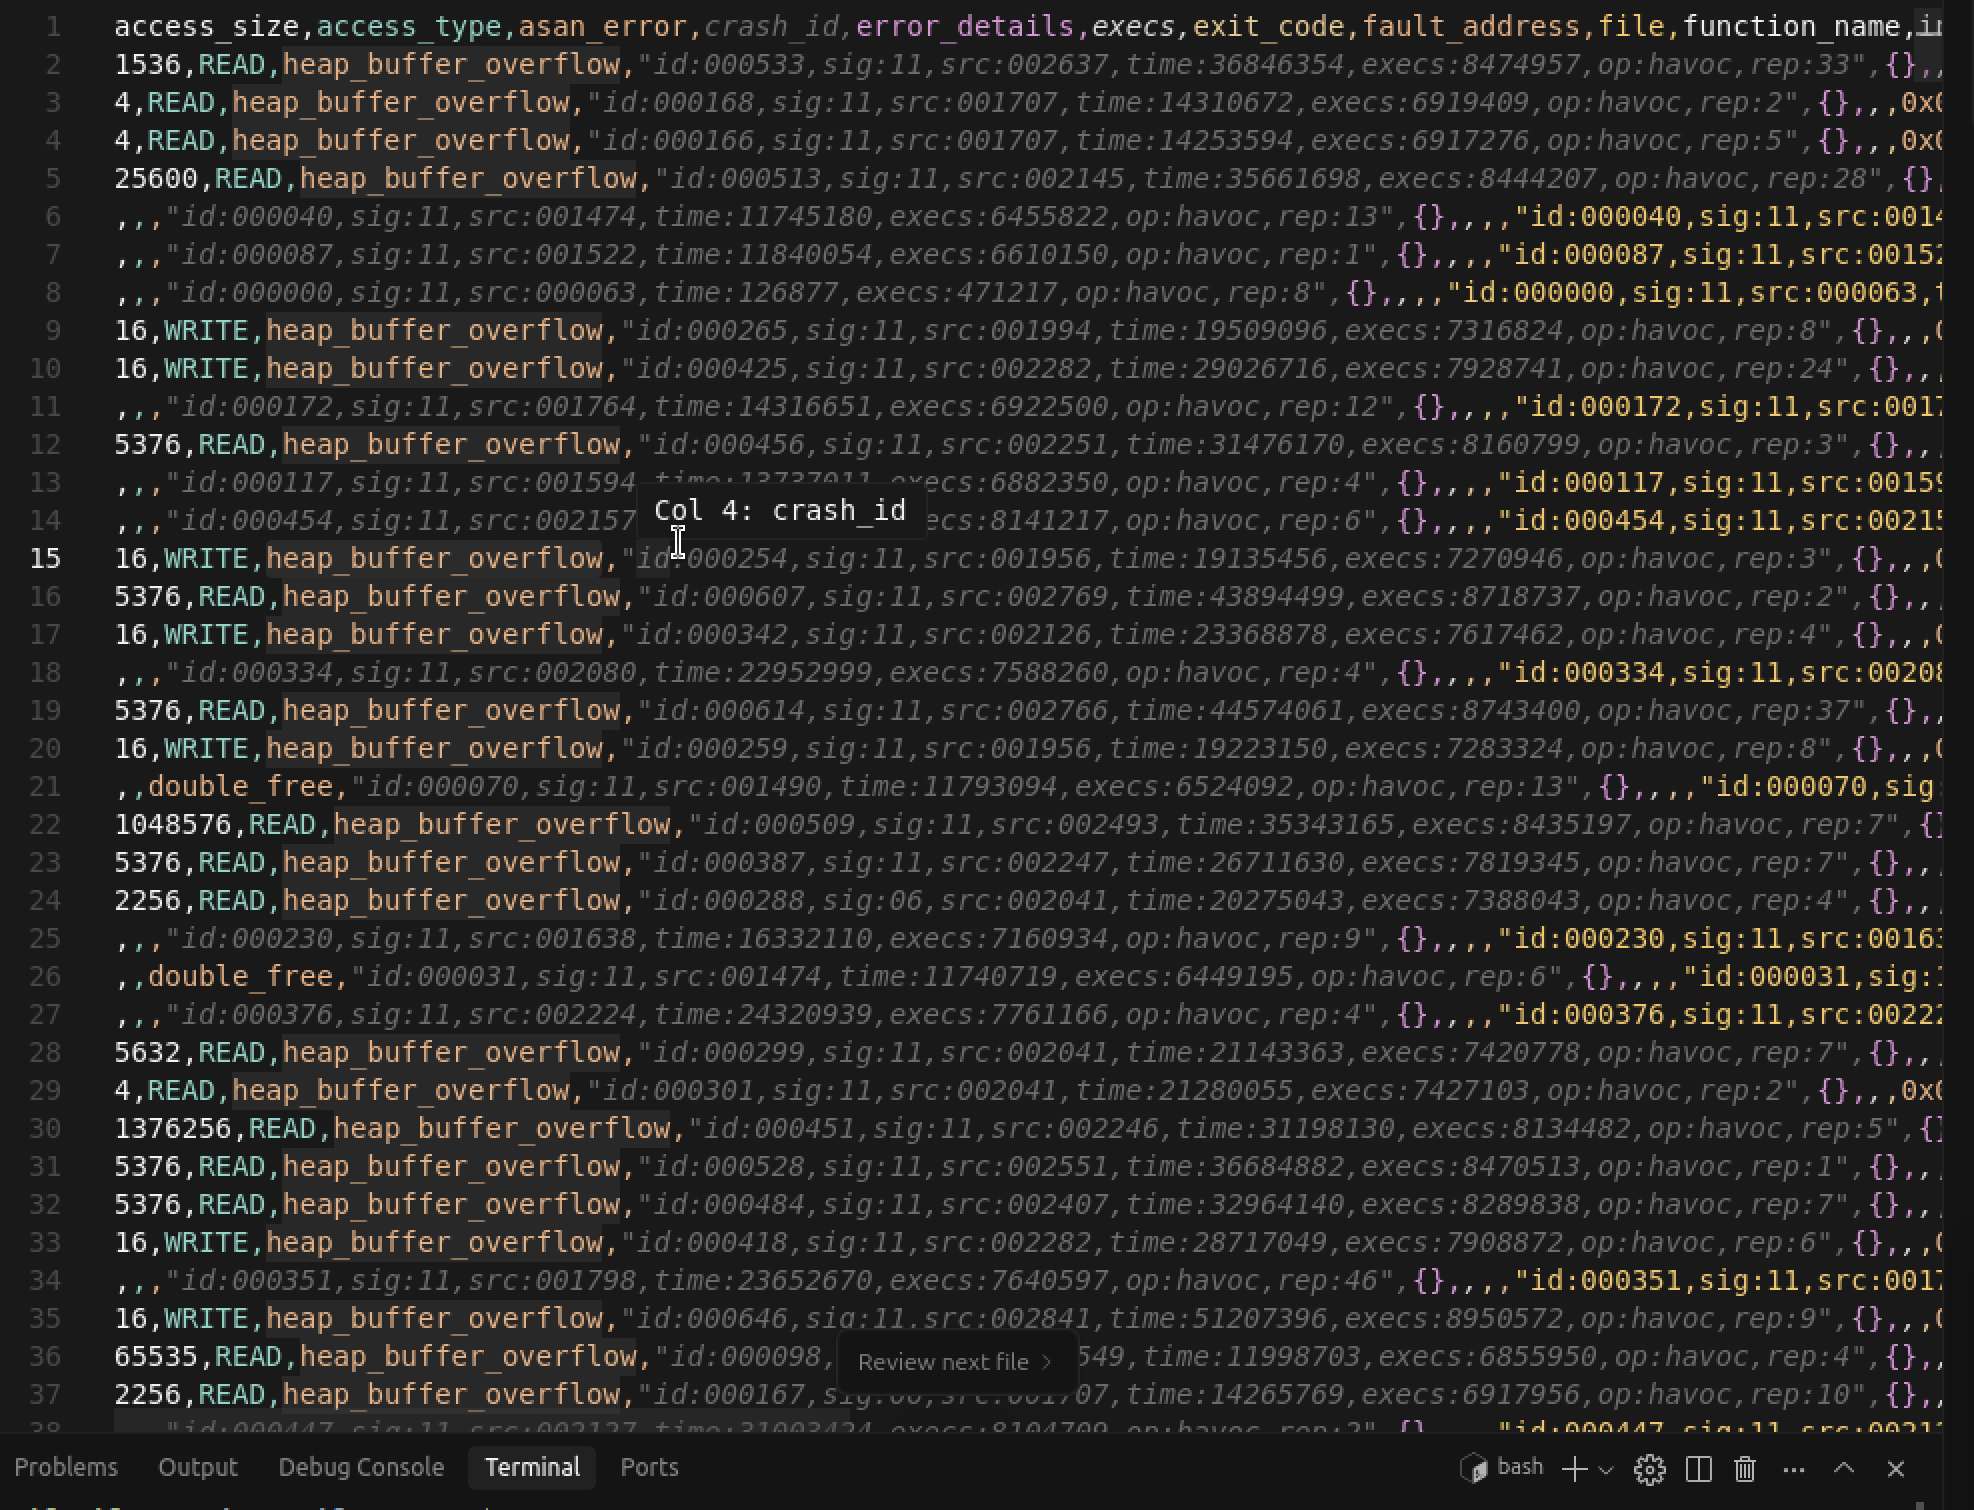Click the asan_error column header text
1974x1510 pixels.
coord(603,26)
